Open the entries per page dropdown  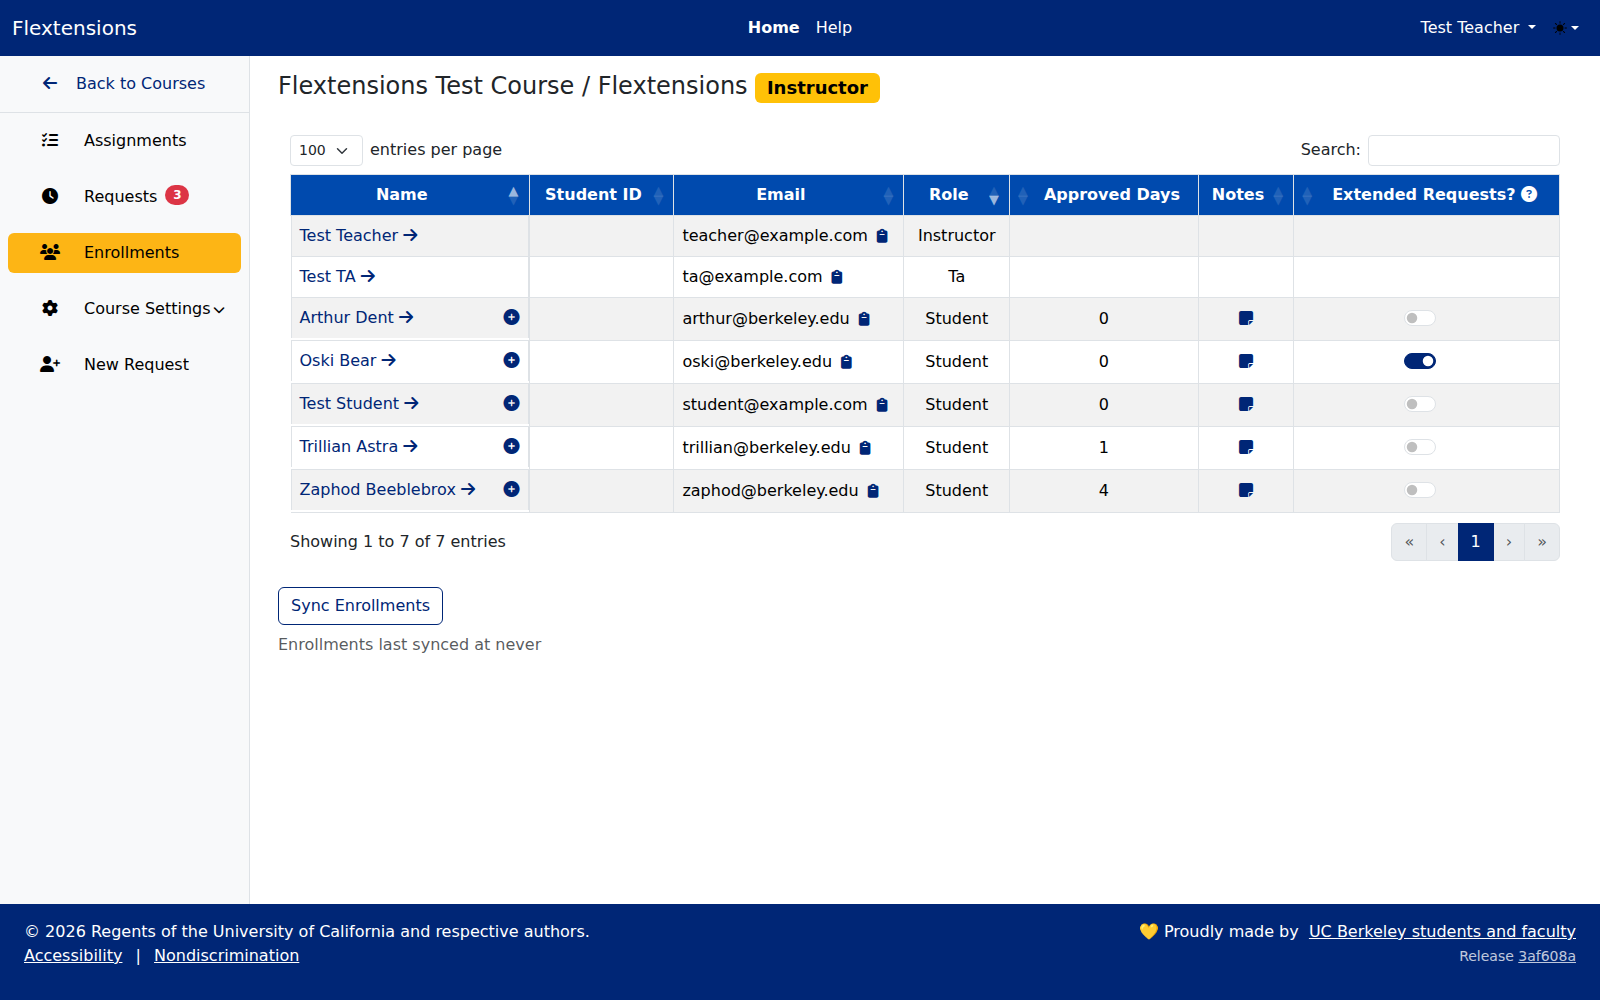pyautogui.click(x=326, y=150)
